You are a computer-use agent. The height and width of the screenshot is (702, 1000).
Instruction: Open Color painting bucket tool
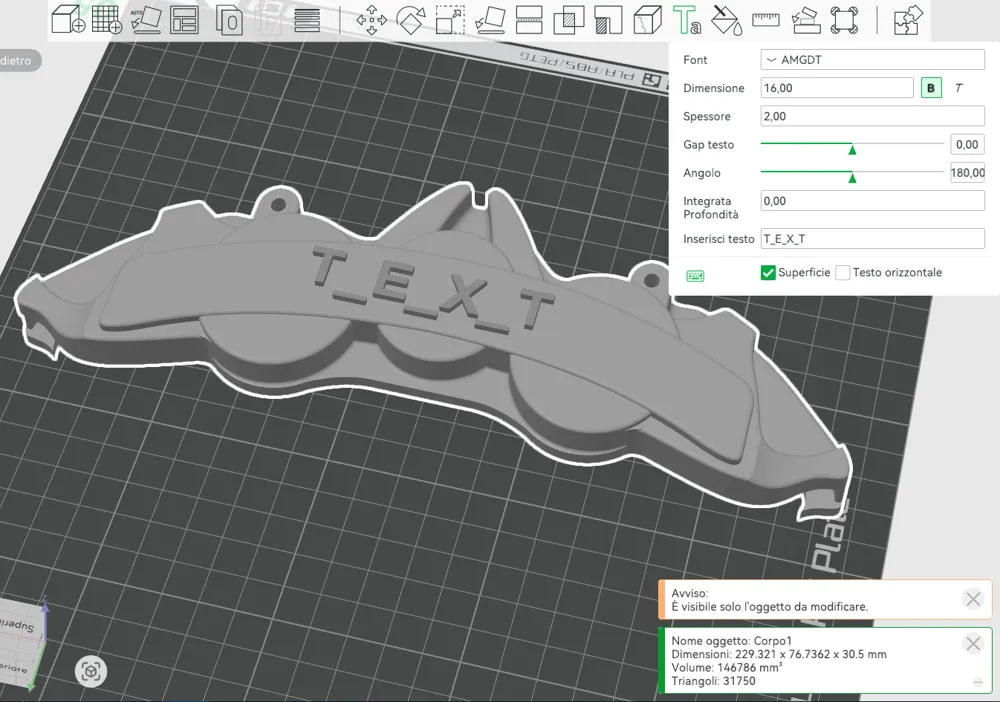726,20
